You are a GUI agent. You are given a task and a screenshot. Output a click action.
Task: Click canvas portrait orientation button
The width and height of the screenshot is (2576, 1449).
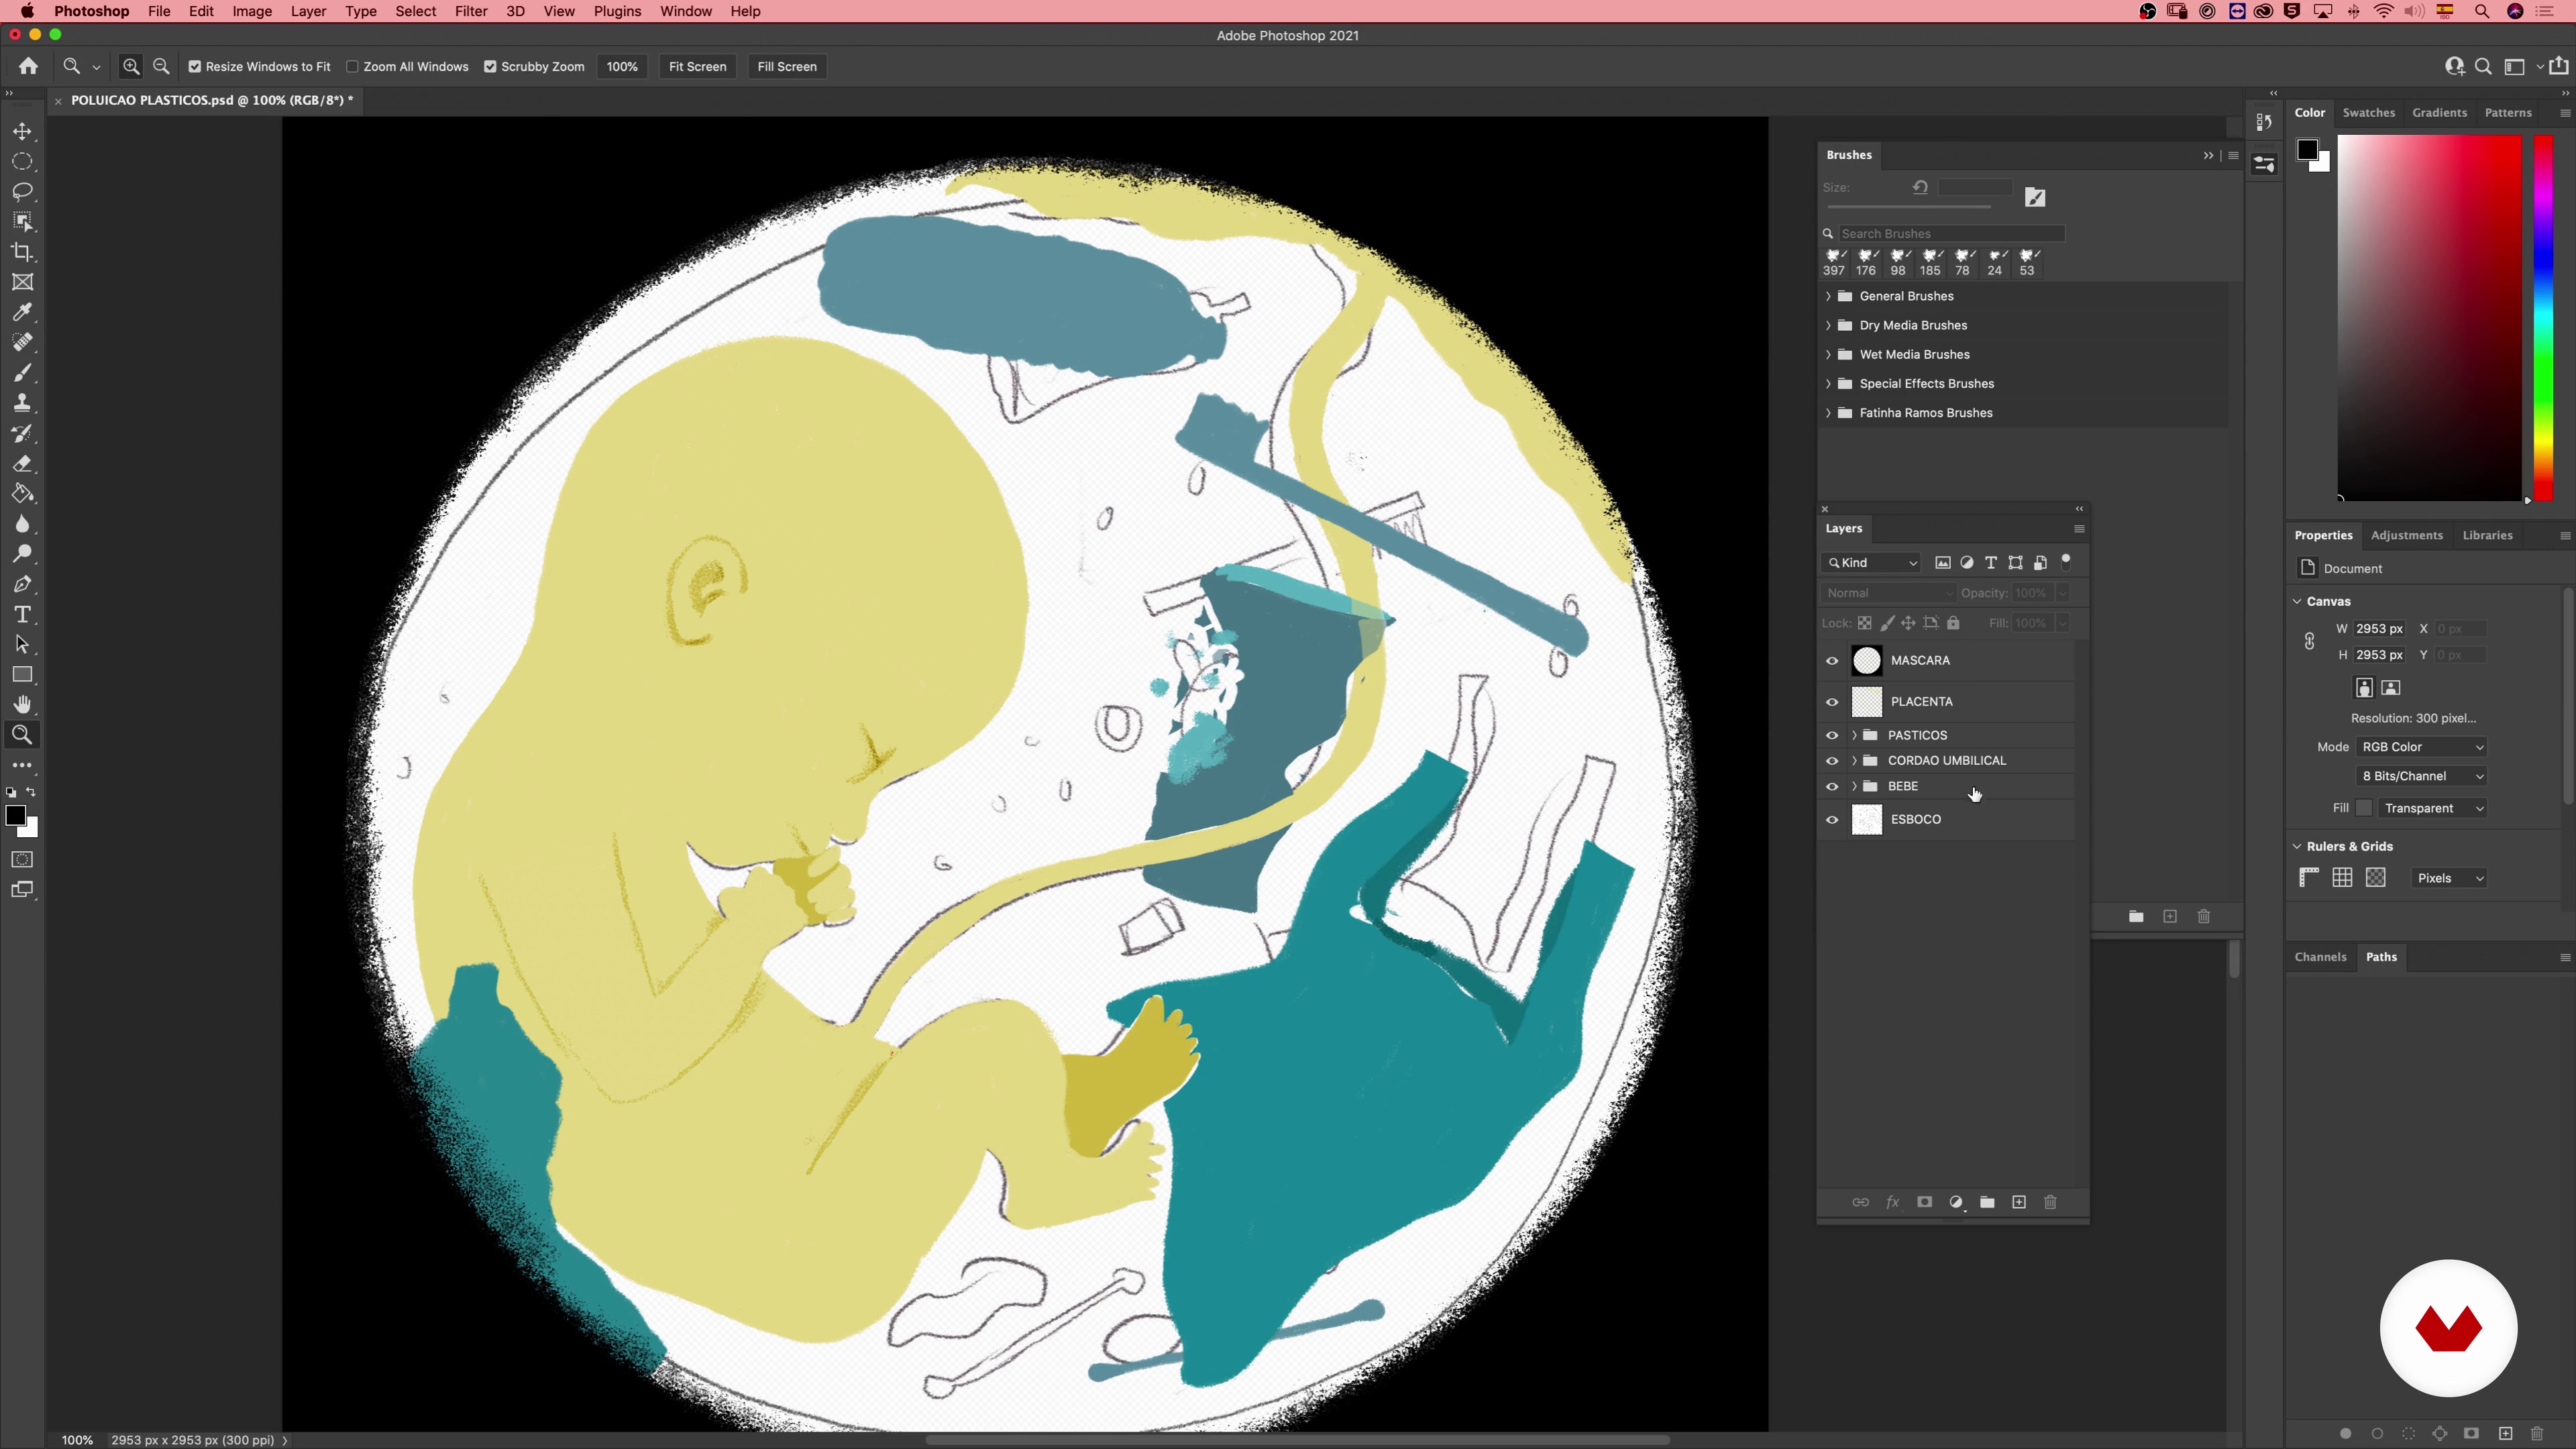[2364, 688]
